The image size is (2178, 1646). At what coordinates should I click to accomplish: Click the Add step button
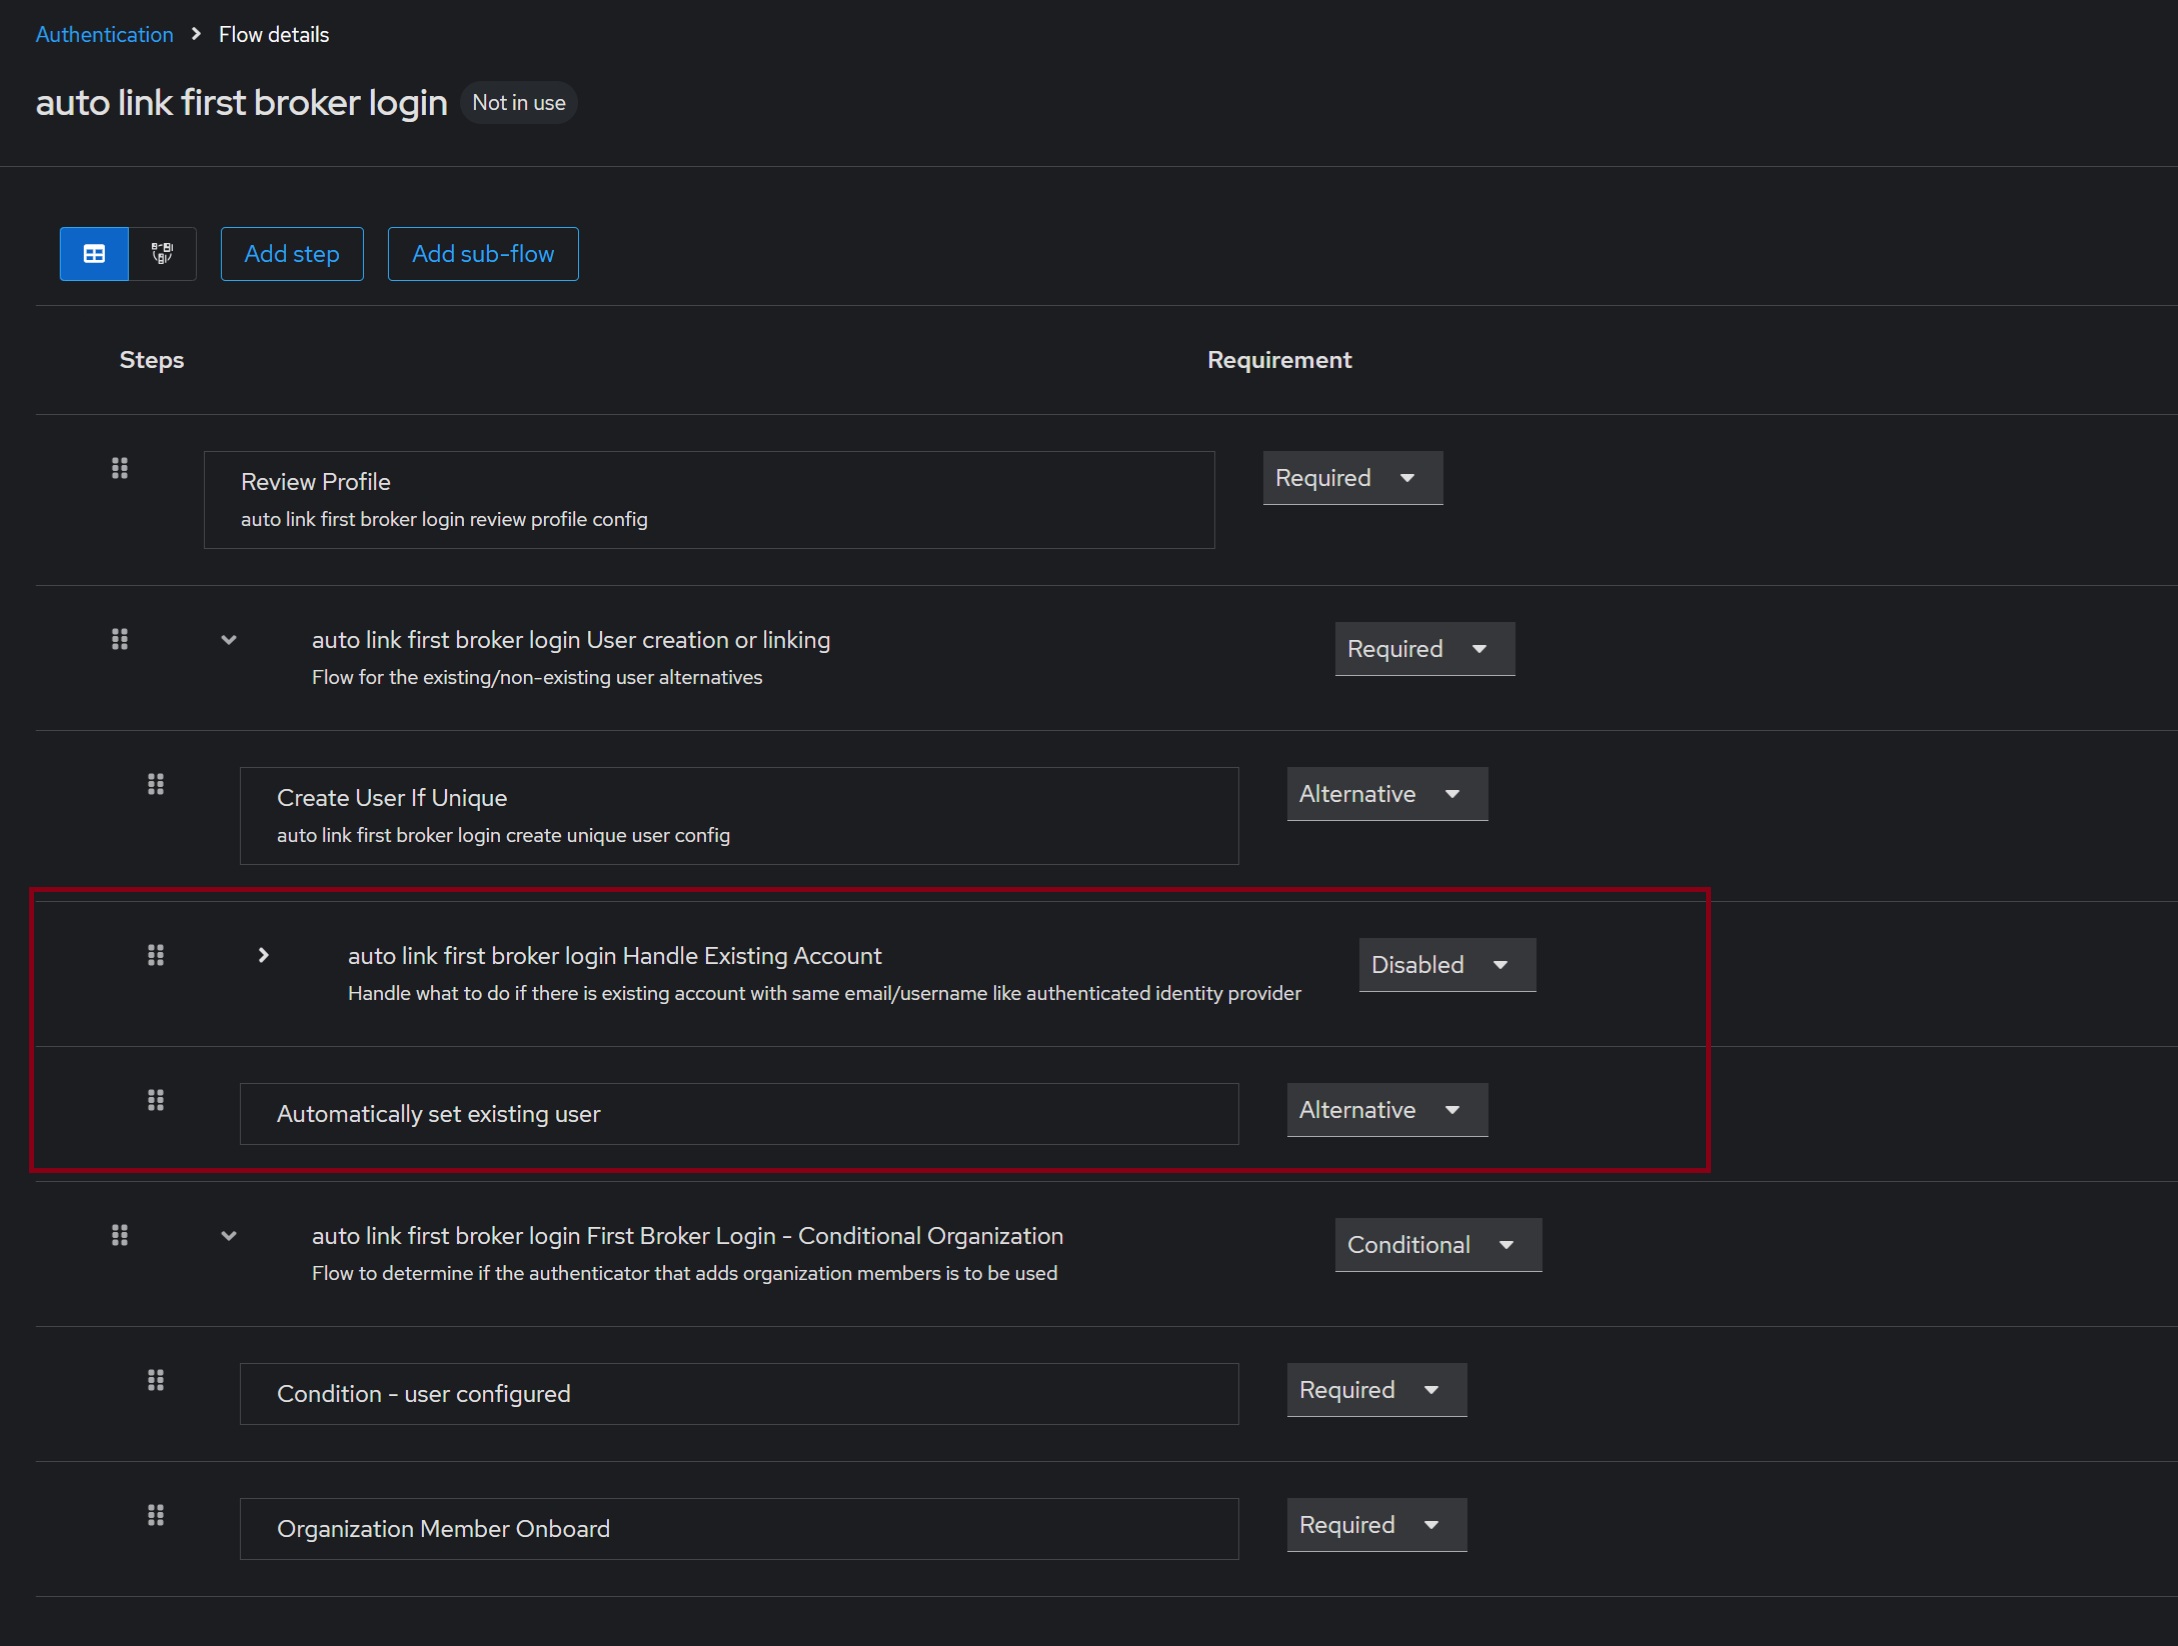(292, 254)
